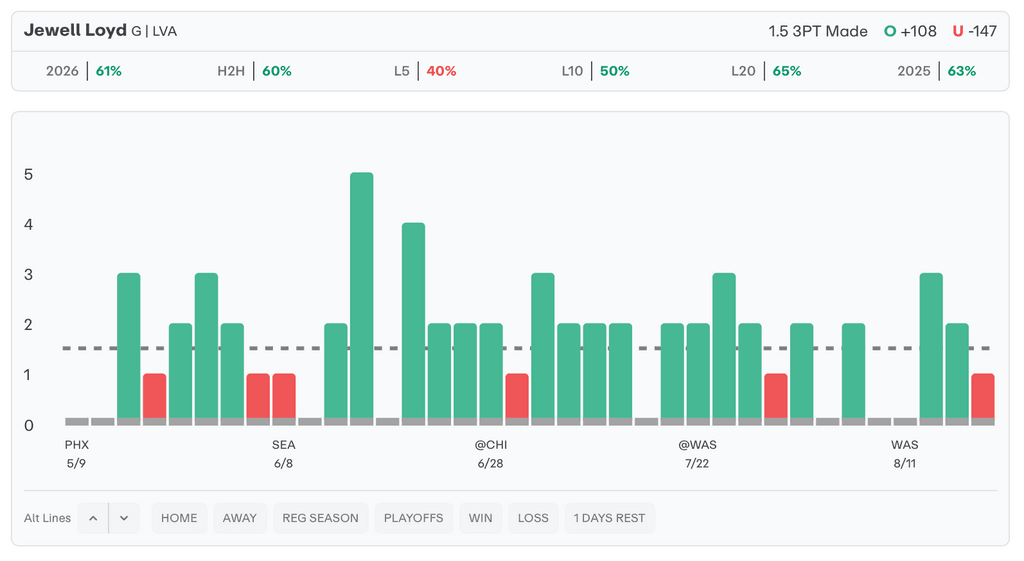Click the SEA 6/8 axis label
1024x561 pixels.
coord(283,454)
